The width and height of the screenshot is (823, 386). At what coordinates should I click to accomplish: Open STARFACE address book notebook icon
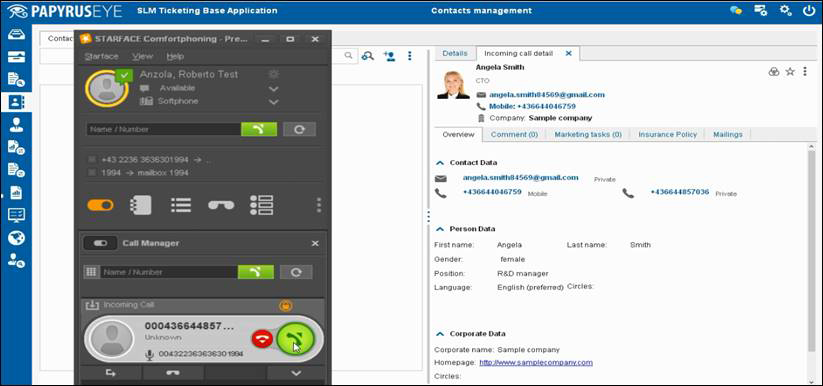[141, 205]
